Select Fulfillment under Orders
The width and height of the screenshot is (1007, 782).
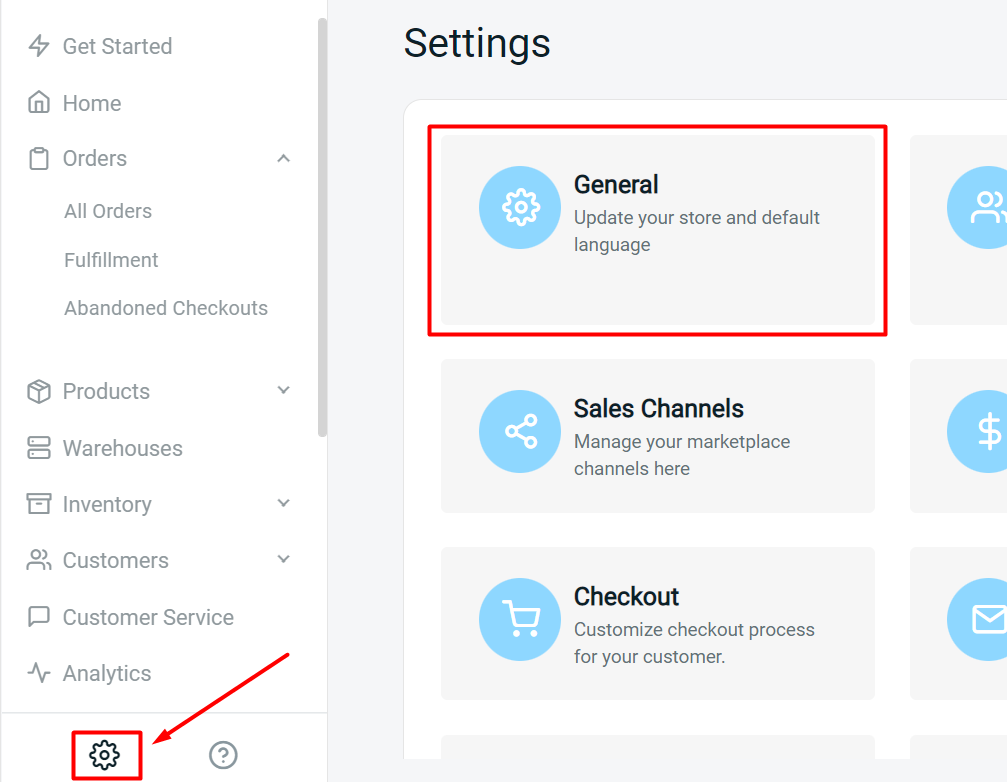point(111,260)
